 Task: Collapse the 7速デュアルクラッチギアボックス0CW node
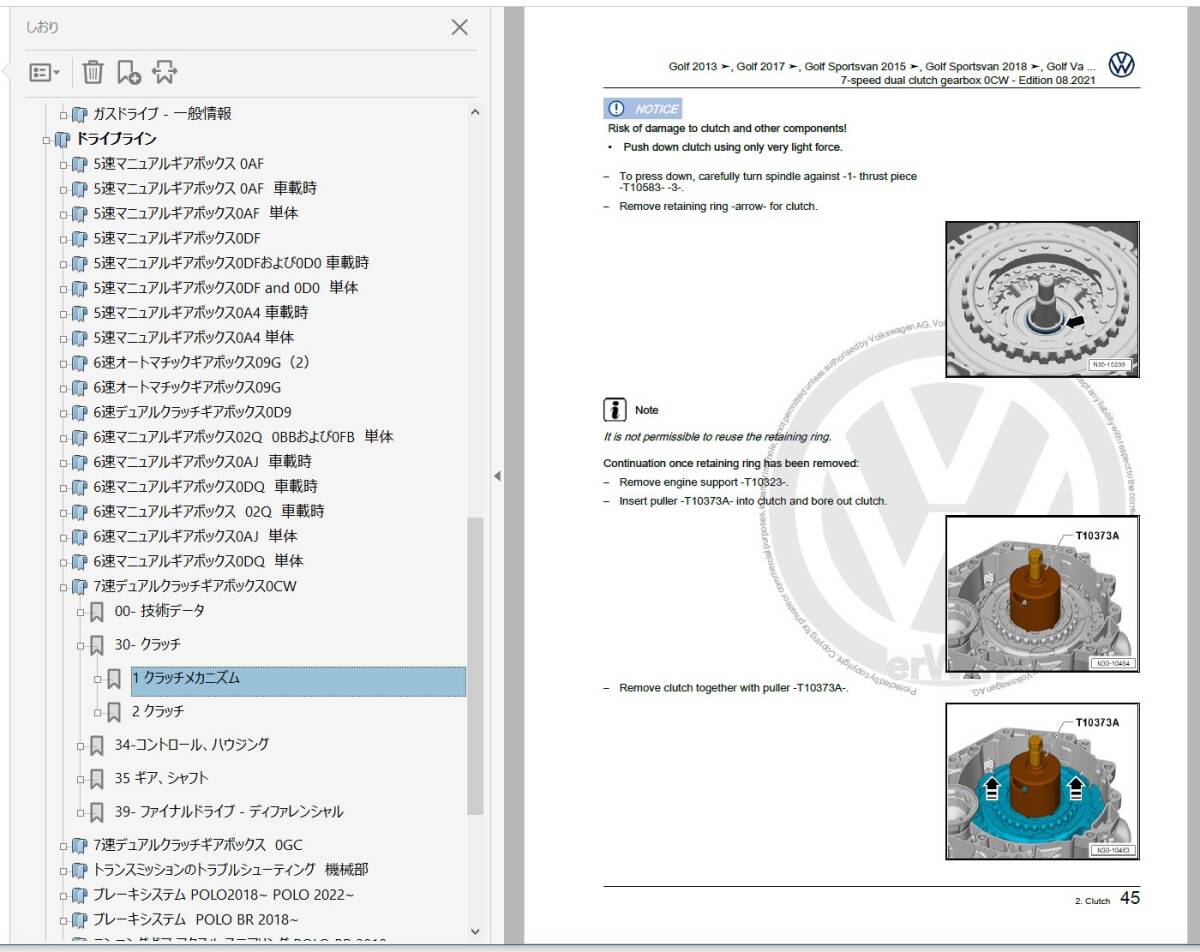pyautogui.click(x=63, y=587)
